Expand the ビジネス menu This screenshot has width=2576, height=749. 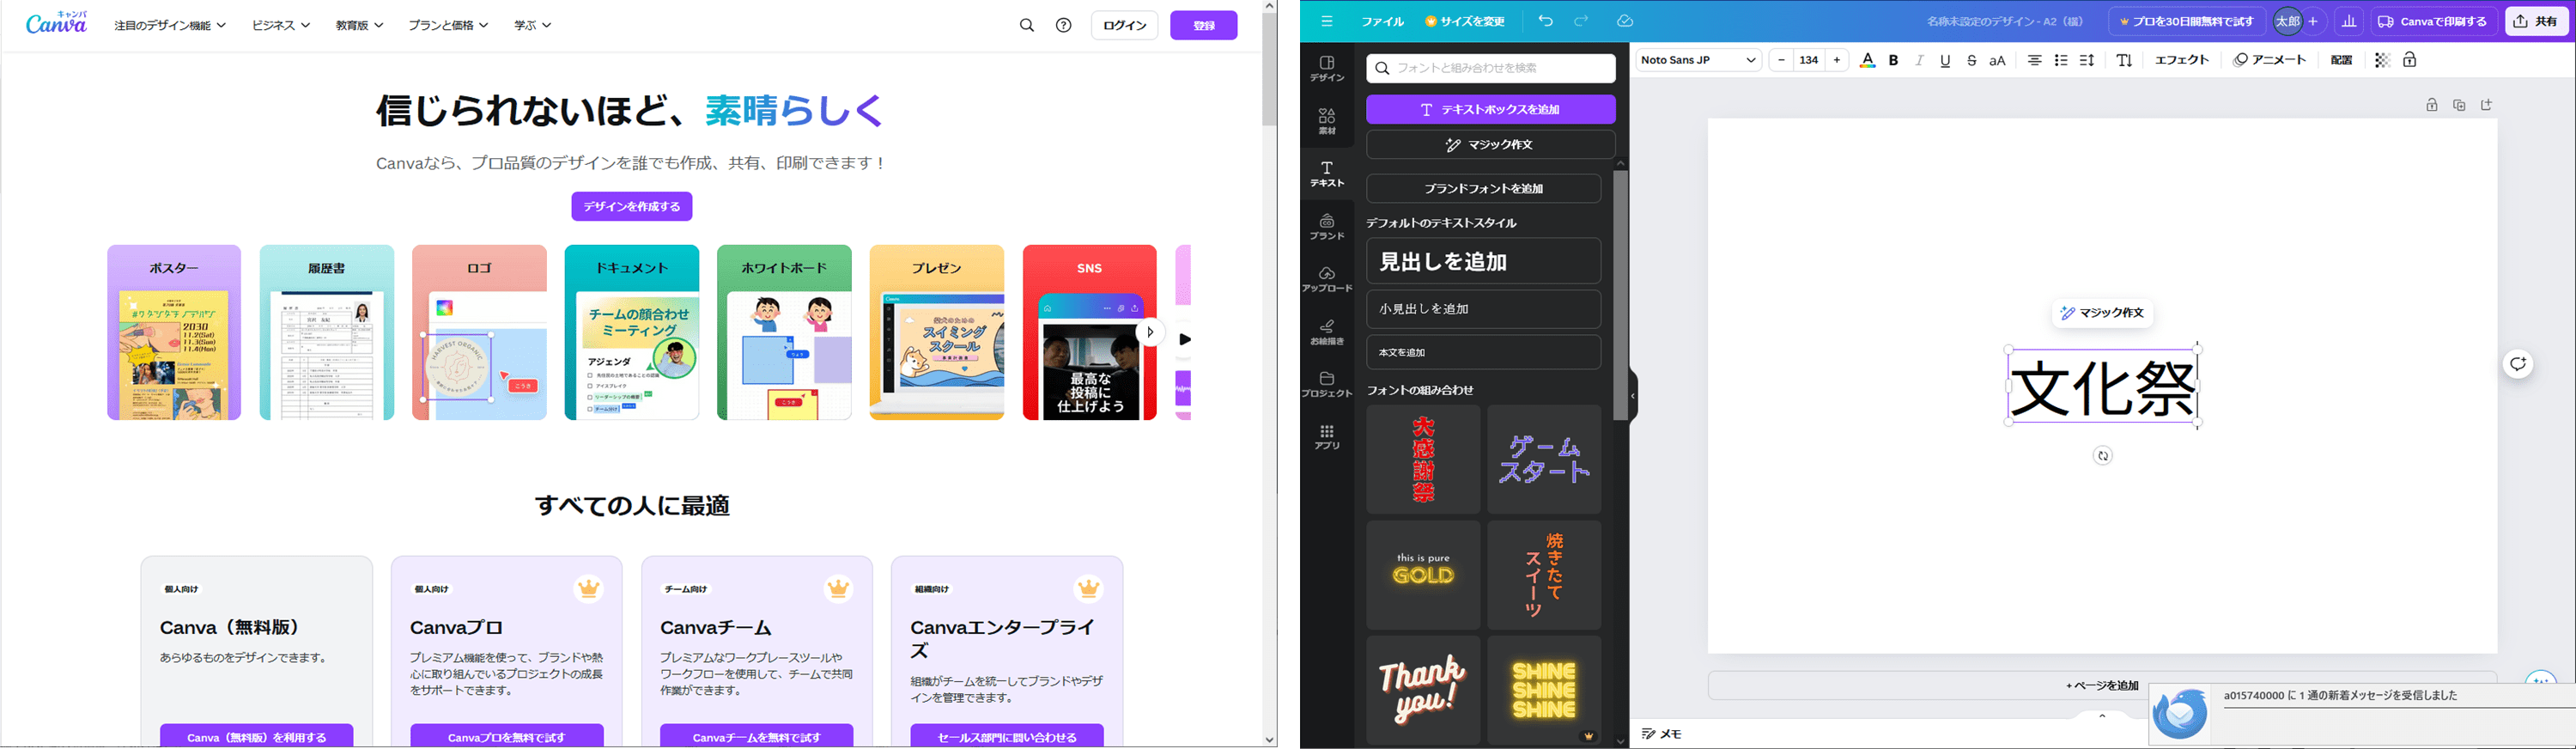coord(281,25)
